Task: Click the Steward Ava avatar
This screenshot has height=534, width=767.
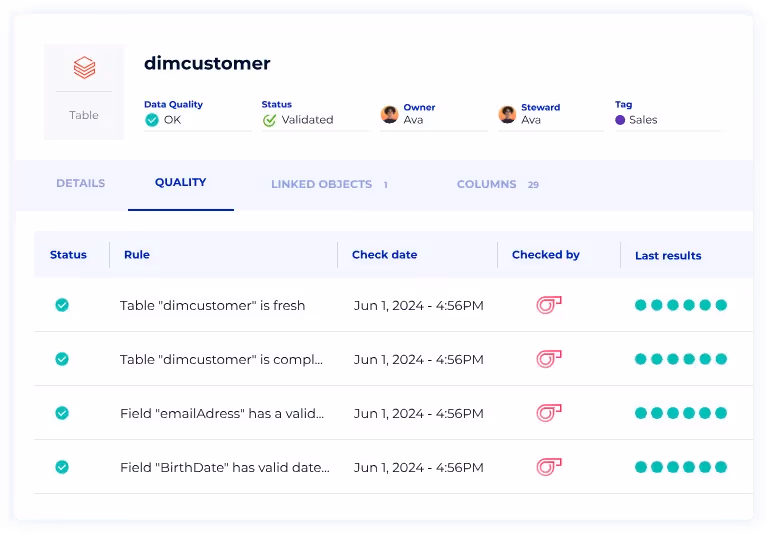Action: [x=507, y=114]
